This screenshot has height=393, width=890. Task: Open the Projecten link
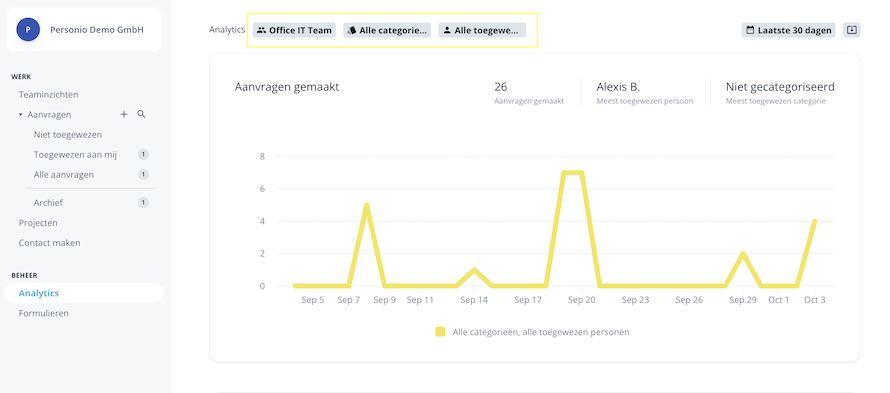(x=38, y=223)
